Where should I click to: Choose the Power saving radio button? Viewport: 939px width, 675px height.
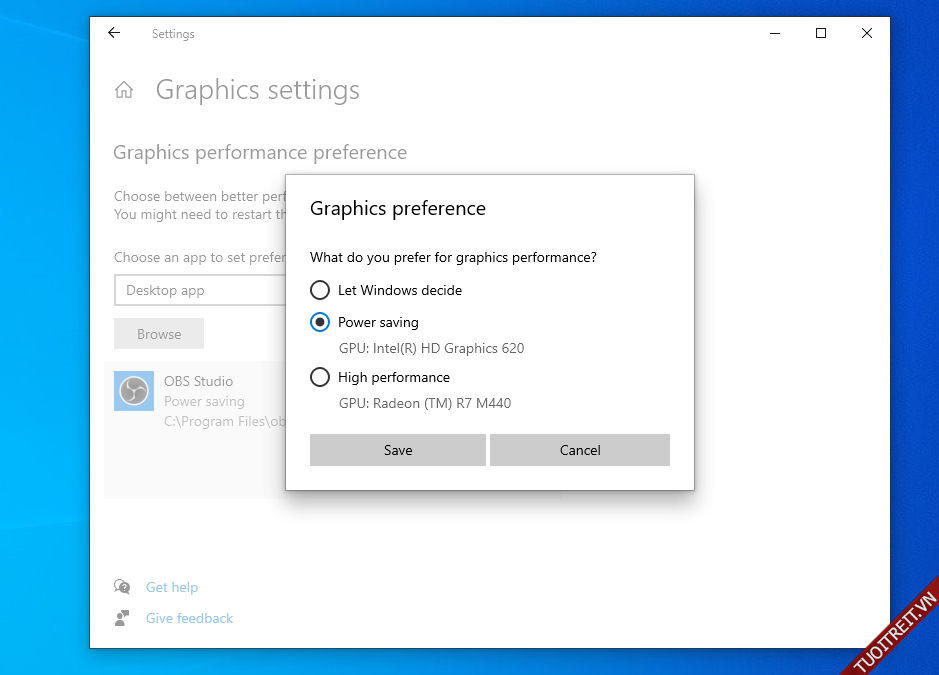(320, 322)
